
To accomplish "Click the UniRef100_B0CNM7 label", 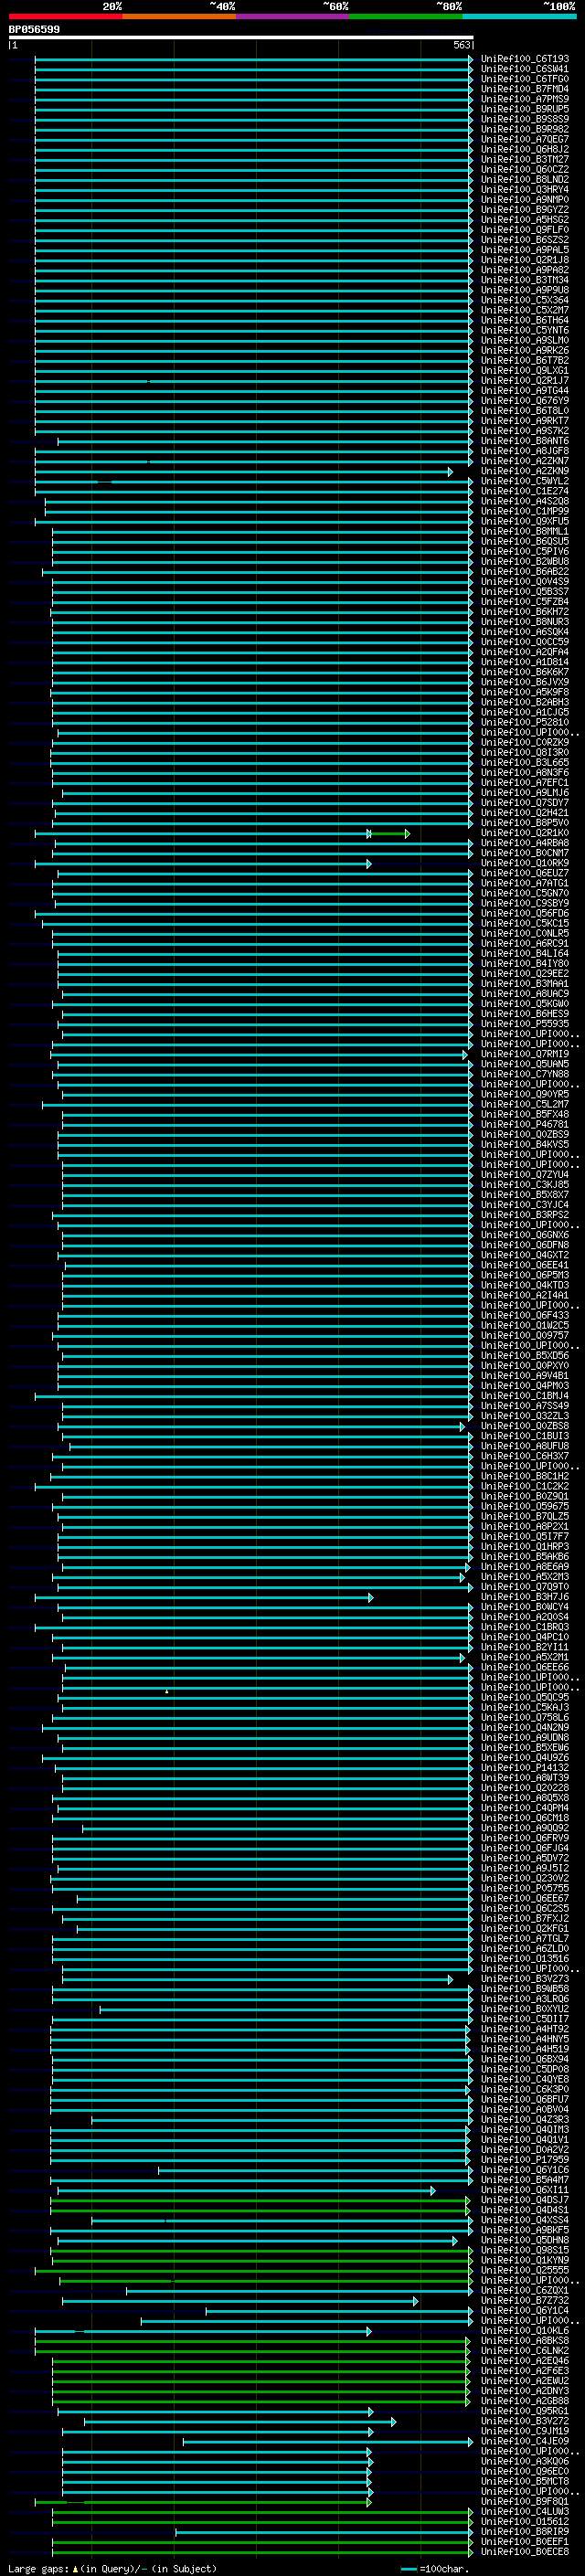I will coord(524,853).
